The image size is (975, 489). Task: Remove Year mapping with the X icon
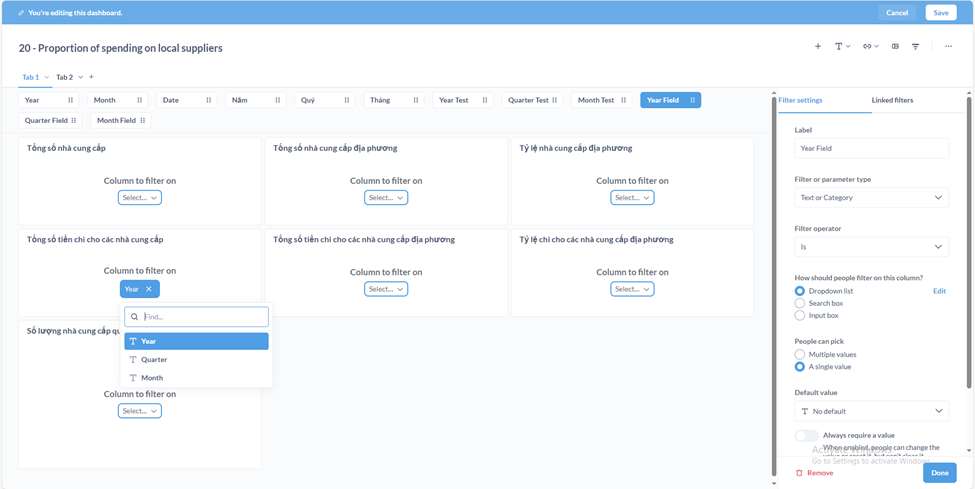pos(149,289)
